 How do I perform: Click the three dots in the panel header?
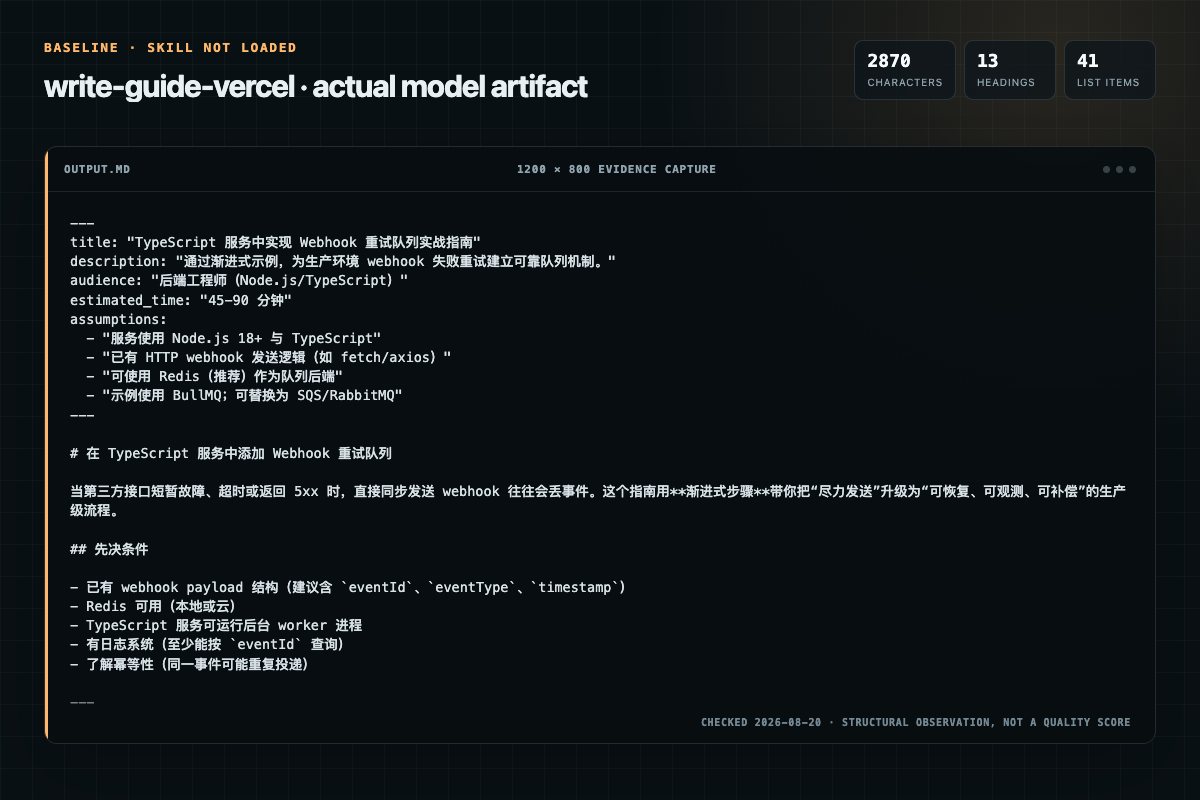[x=1119, y=169]
